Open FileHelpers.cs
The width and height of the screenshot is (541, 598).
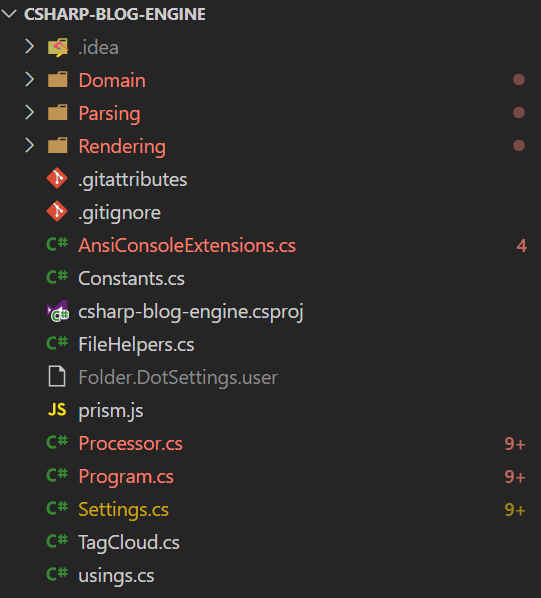click(136, 344)
